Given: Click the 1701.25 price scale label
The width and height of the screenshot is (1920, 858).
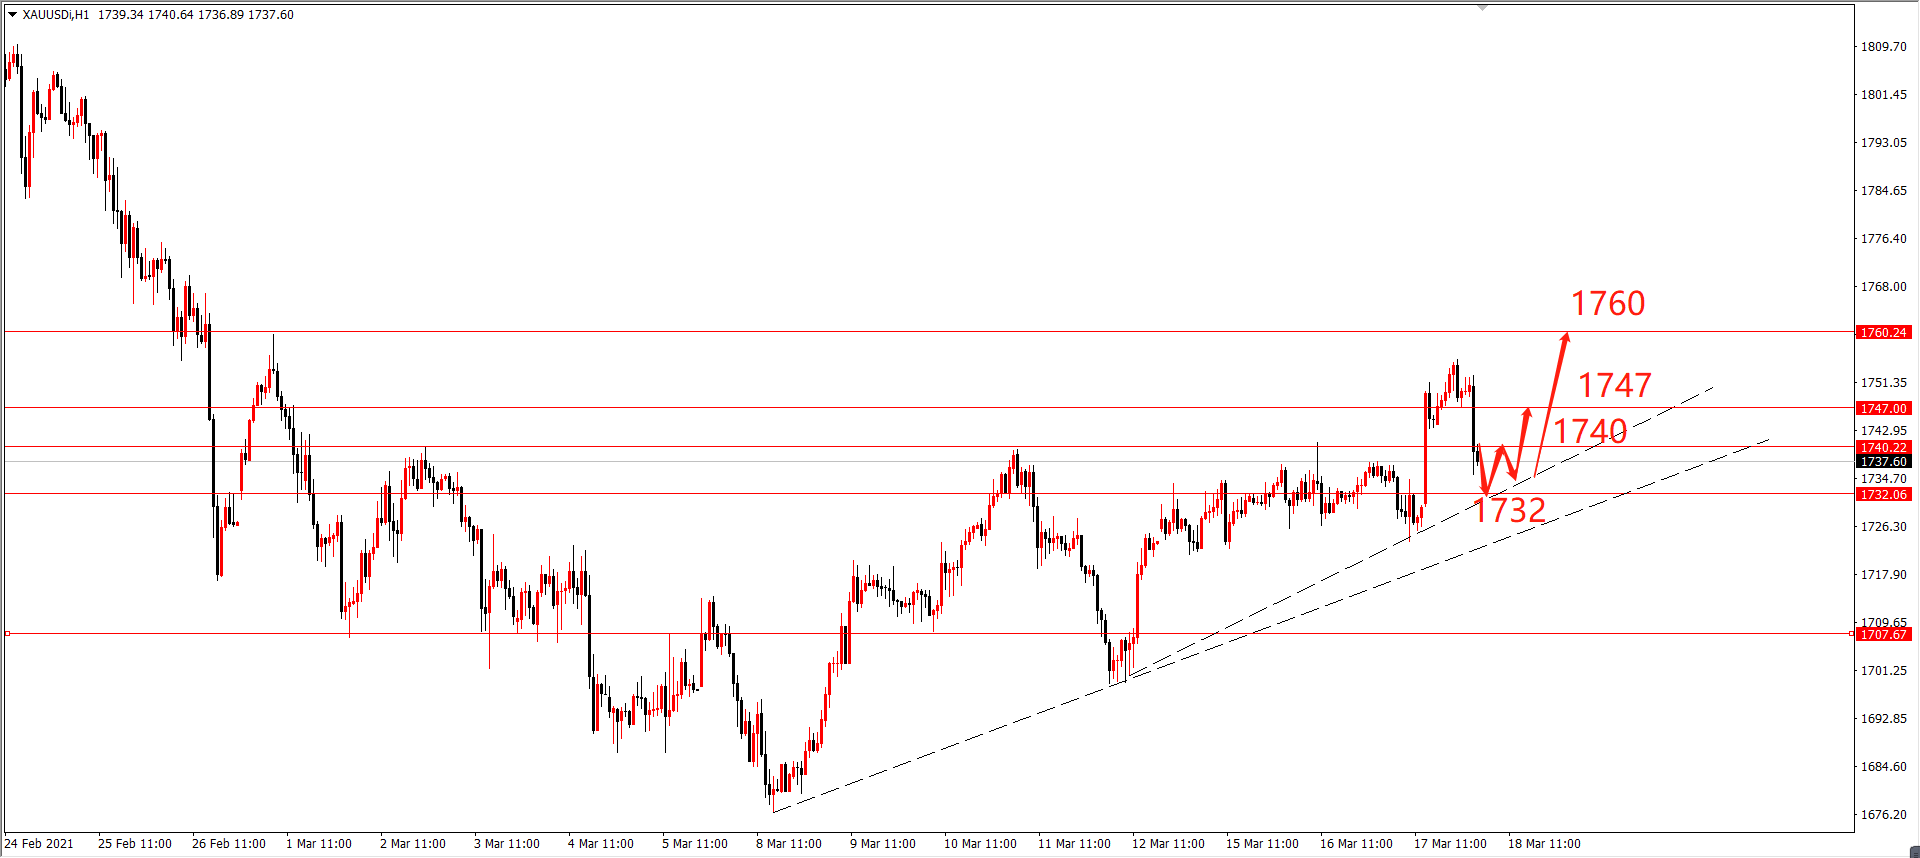Looking at the screenshot, I should click(x=1883, y=671).
